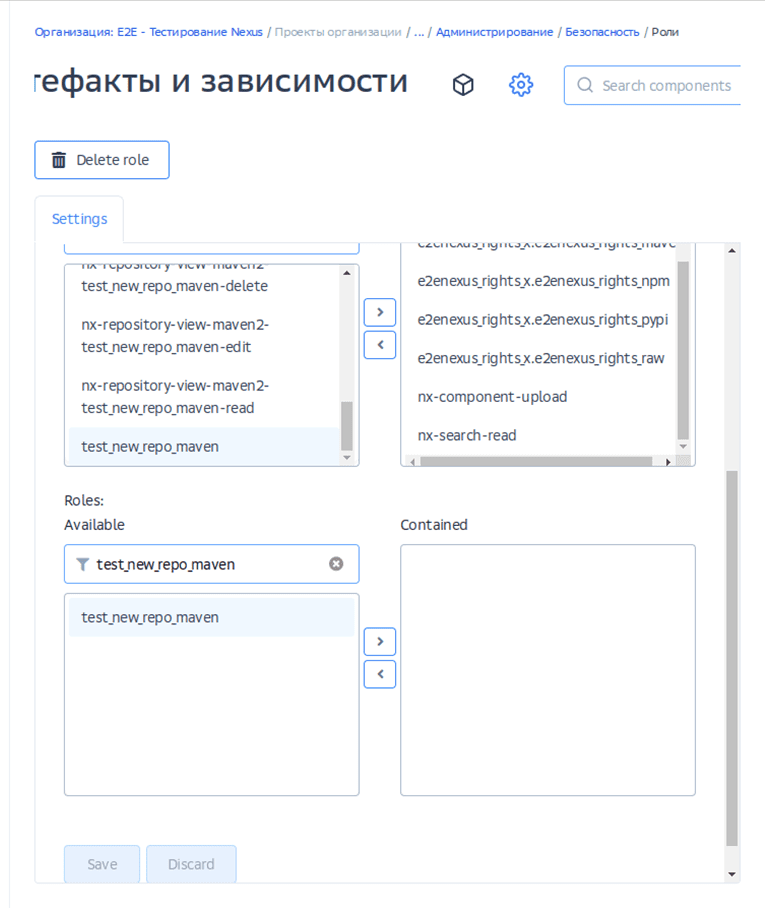The height and width of the screenshot is (908, 765).
Task: Remove selected privilege with the left arrow button
Action: tap(380, 345)
